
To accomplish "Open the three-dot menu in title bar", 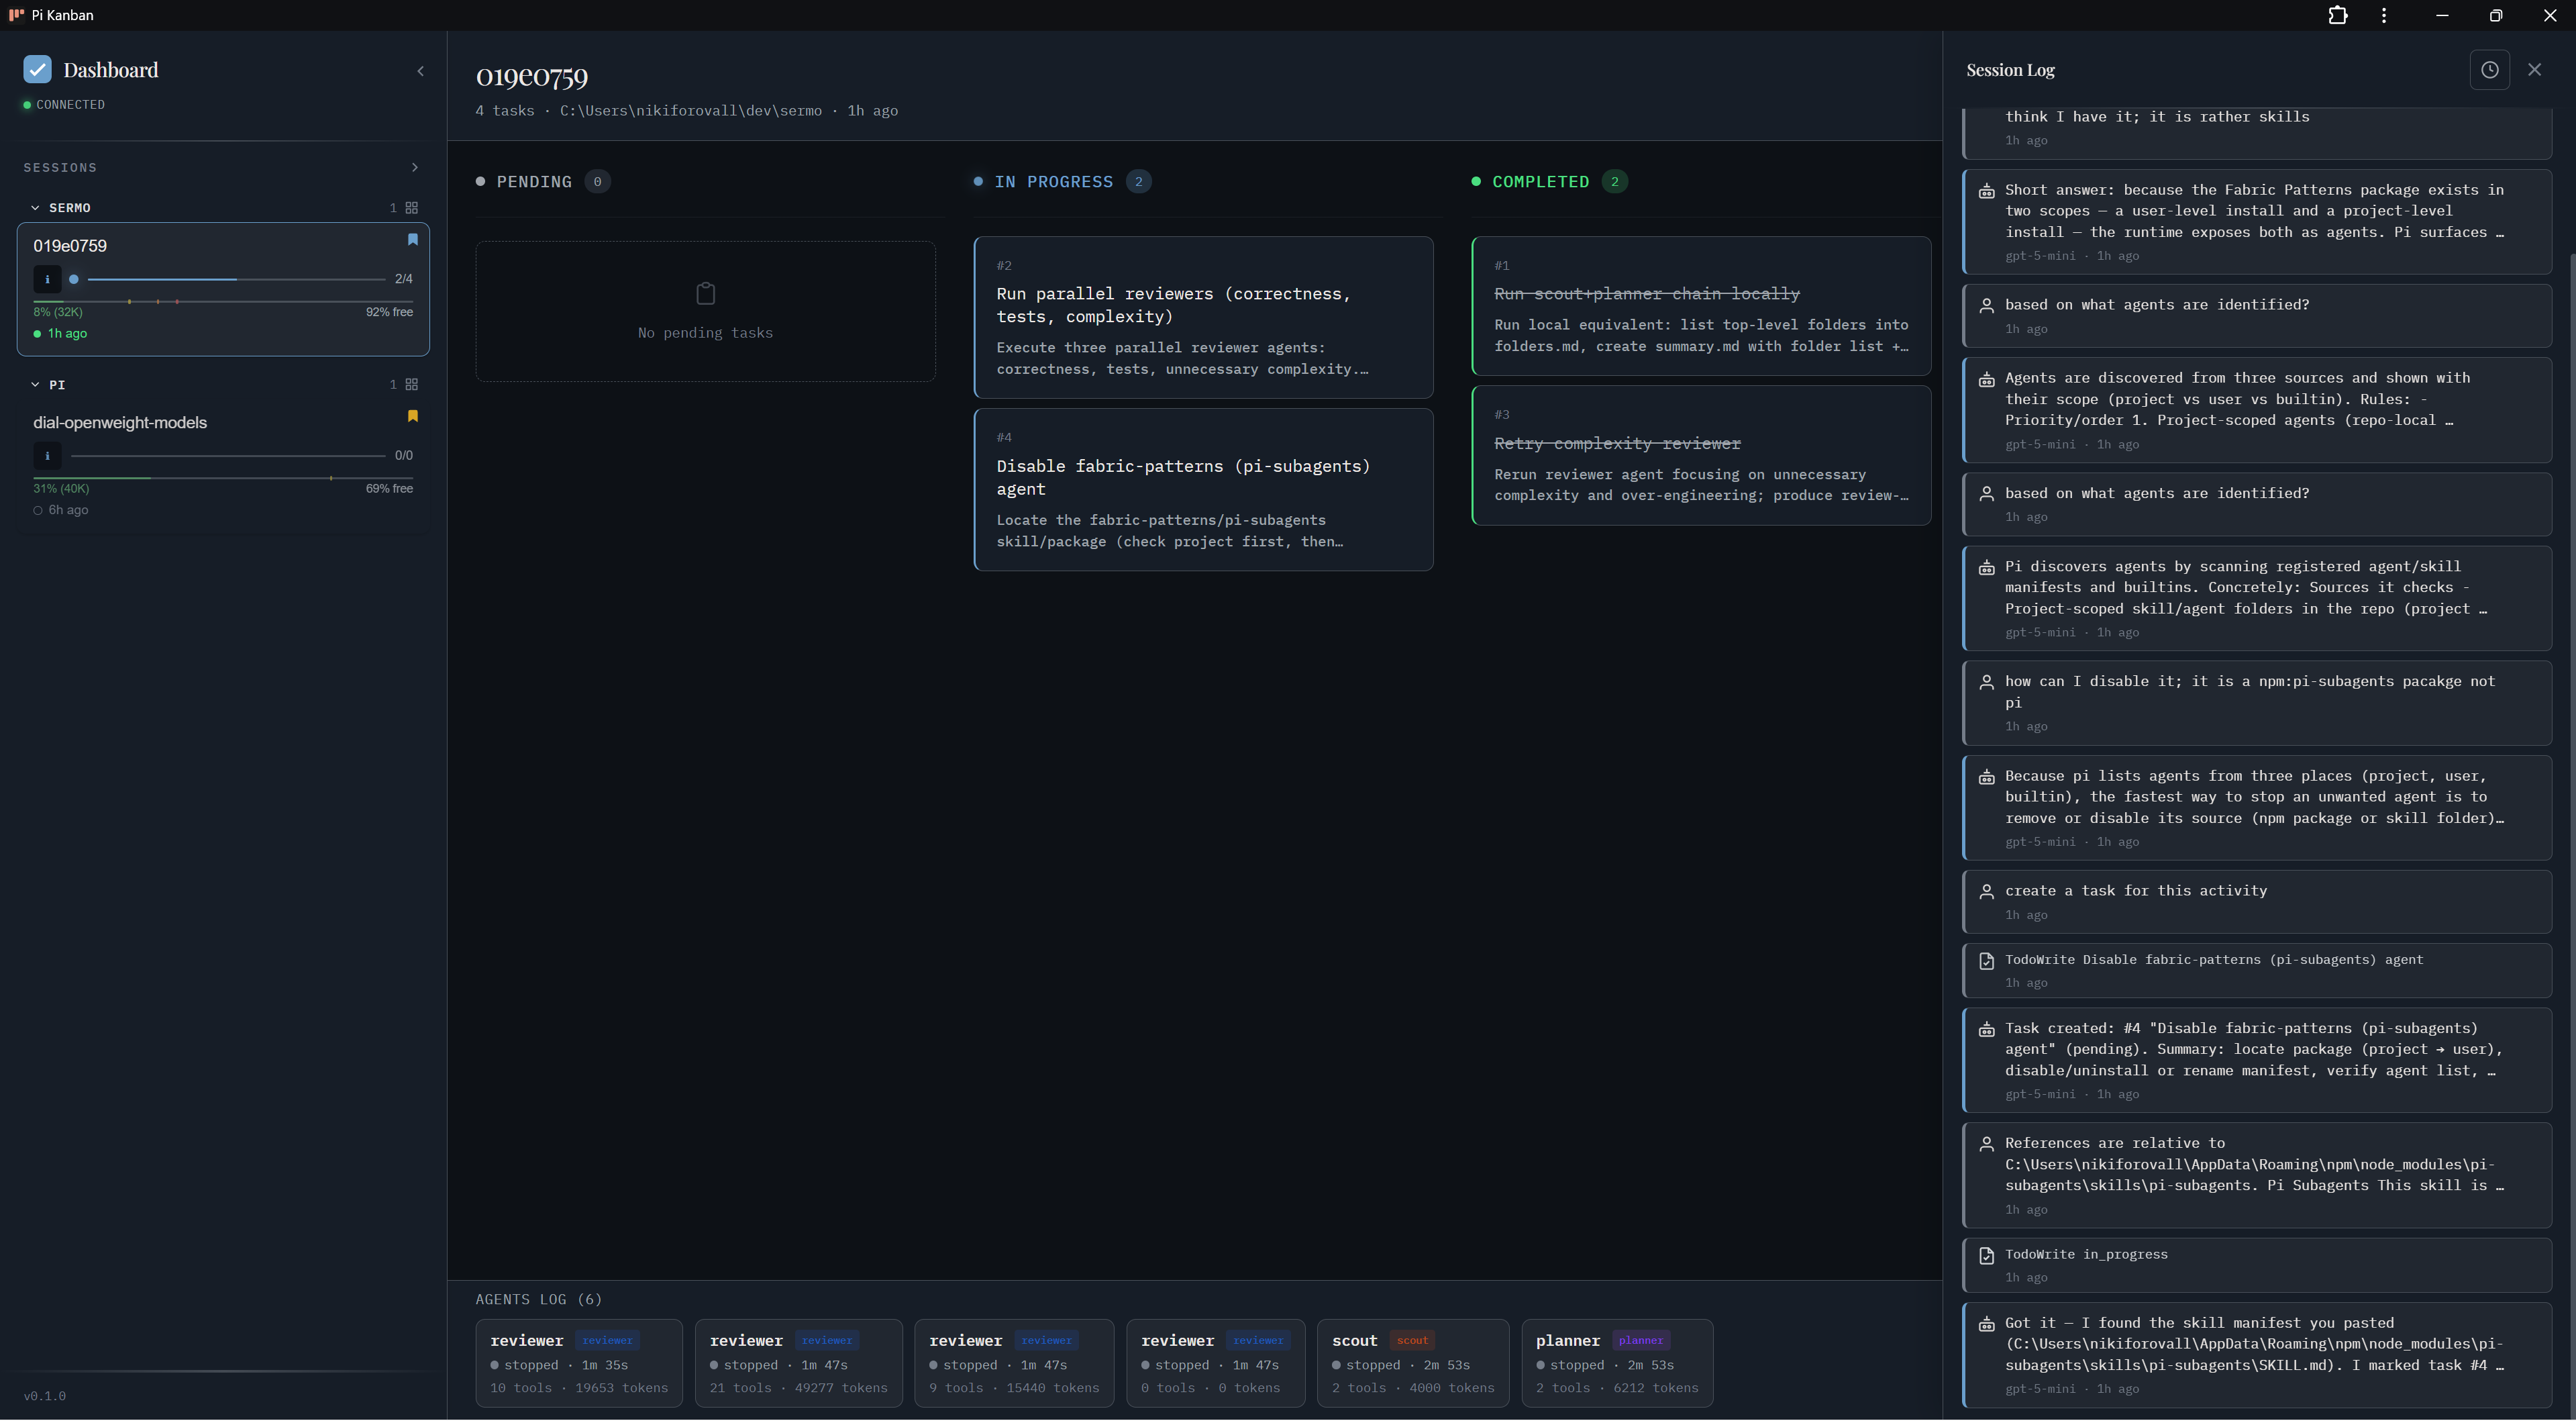I will [x=2384, y=15].
